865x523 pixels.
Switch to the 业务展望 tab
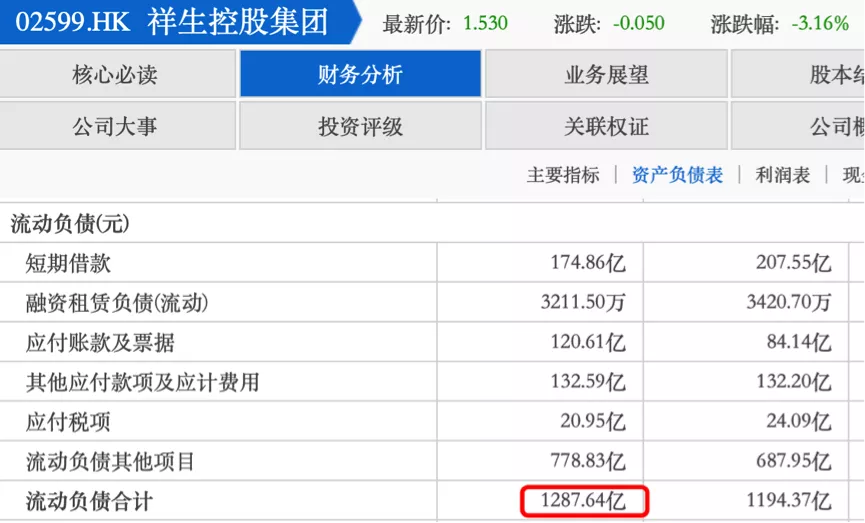coord(606,74)
